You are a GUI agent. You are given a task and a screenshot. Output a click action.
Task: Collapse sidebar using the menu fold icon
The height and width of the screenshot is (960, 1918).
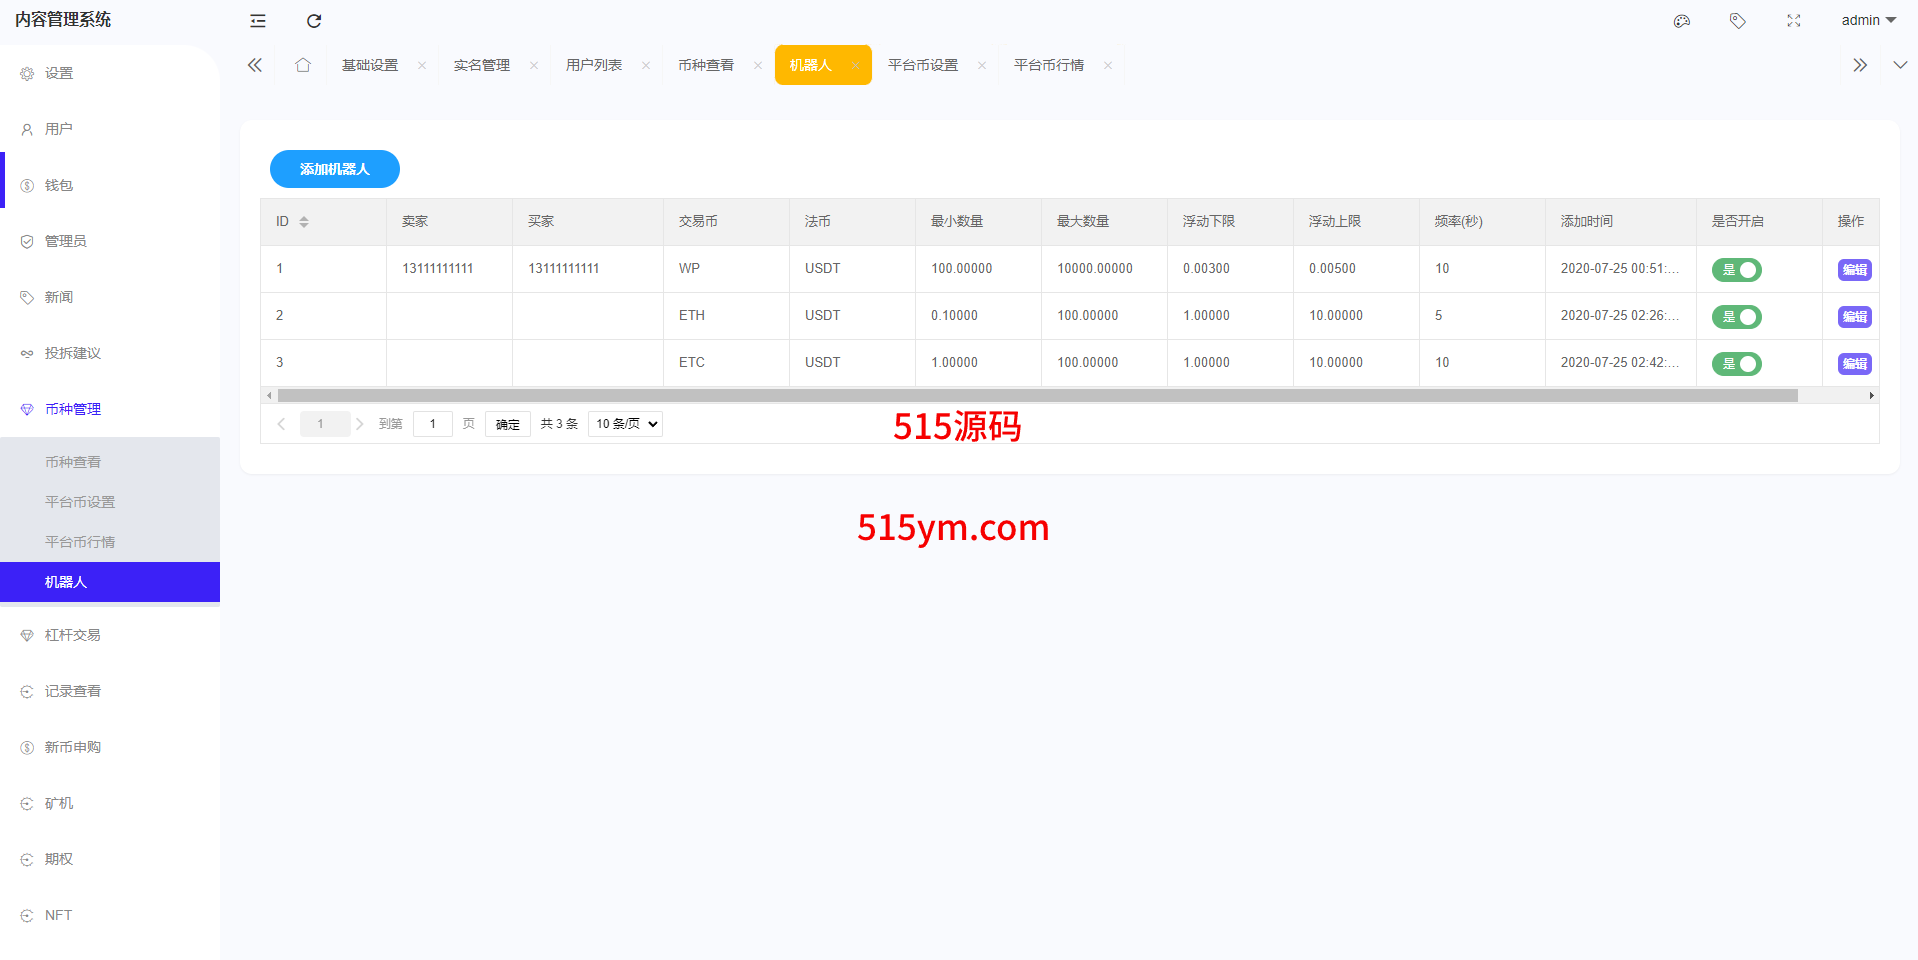click(x=258, y=21)
